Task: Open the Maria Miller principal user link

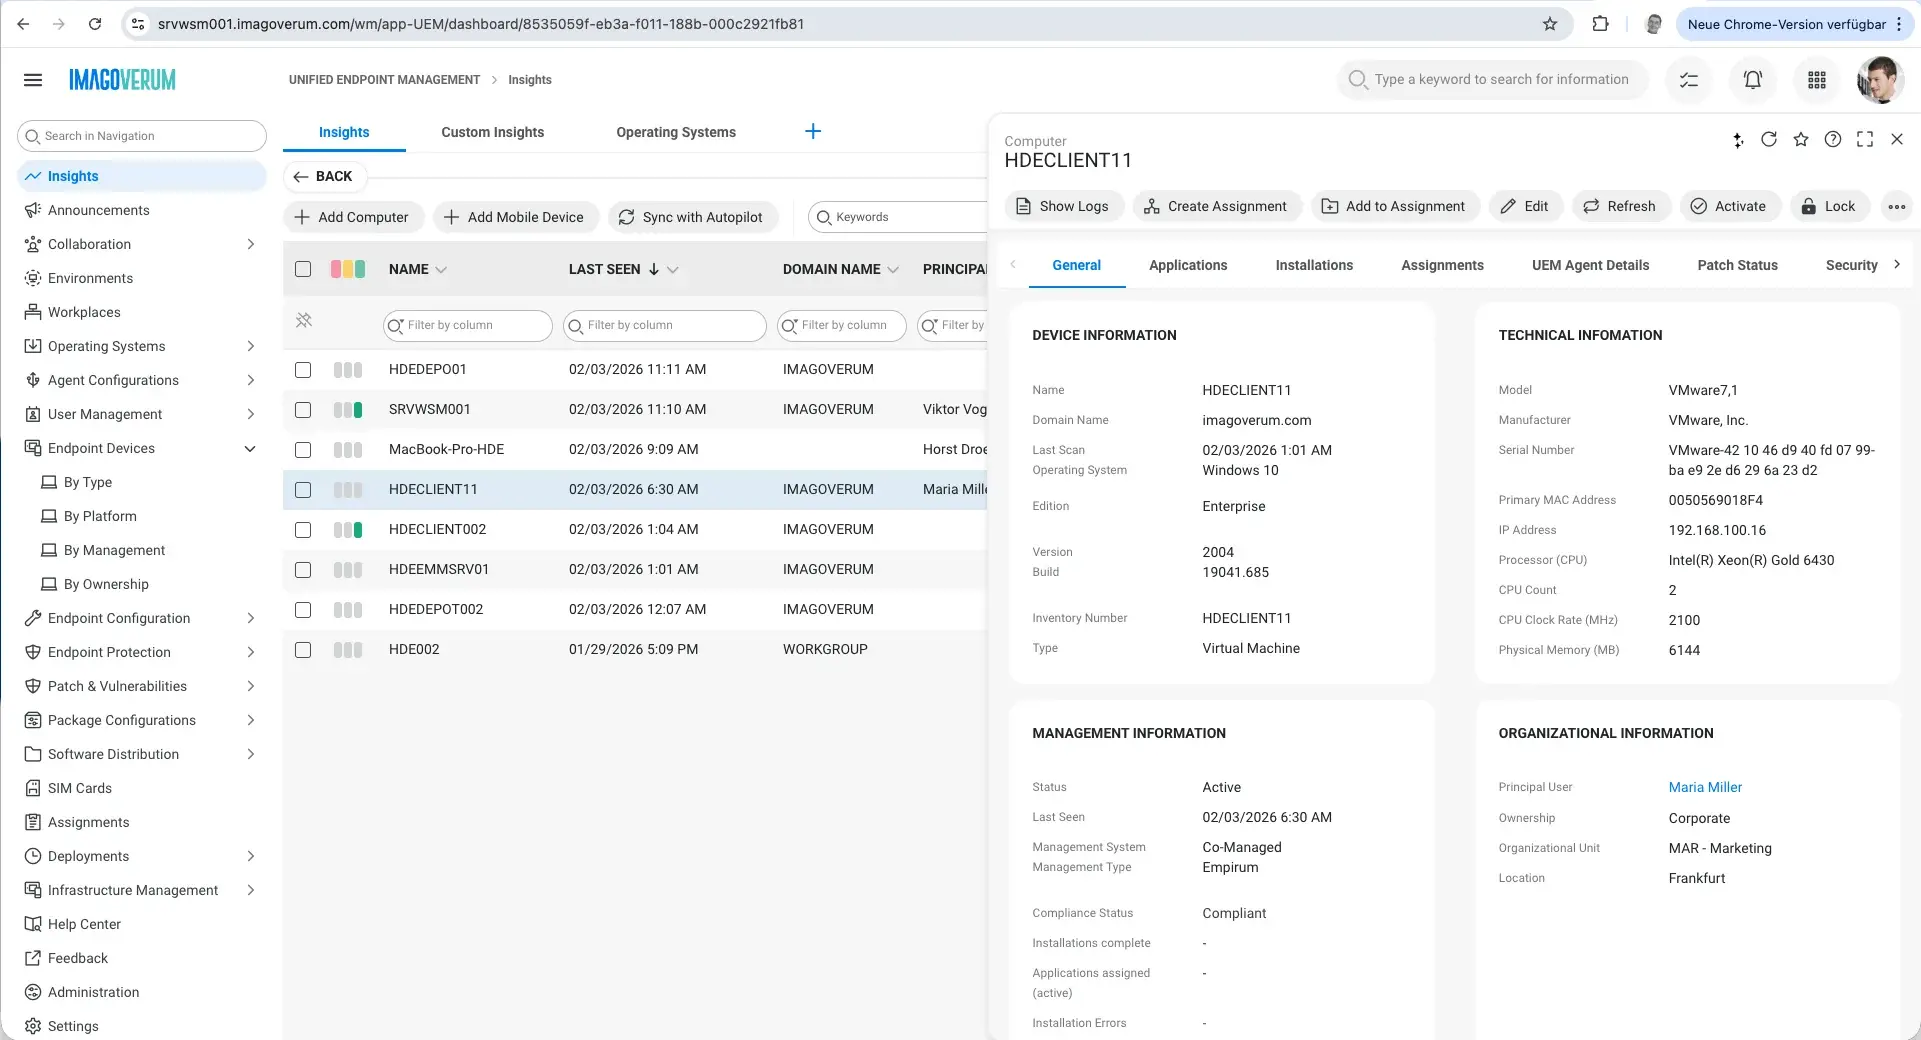Action: tap(1704, 788)
